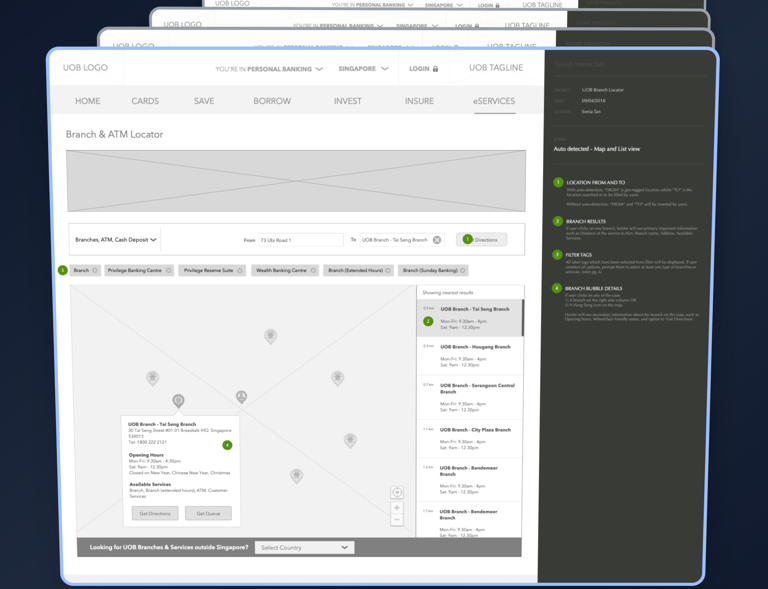Remove the Branch (Extended Hours) filter tag
The image size is (768, 589).
pos(388,270)
